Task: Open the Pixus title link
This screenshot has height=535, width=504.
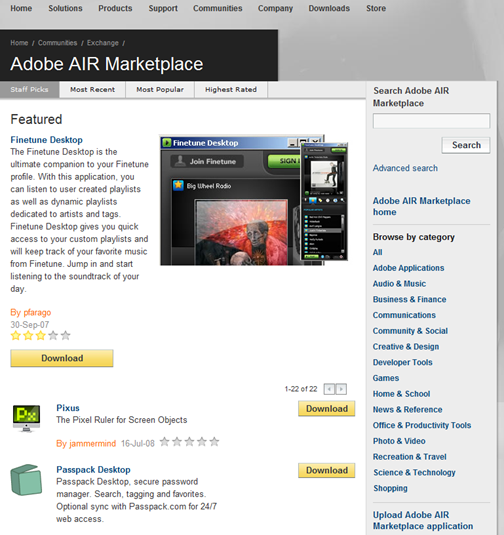Action: coord(68,408)
